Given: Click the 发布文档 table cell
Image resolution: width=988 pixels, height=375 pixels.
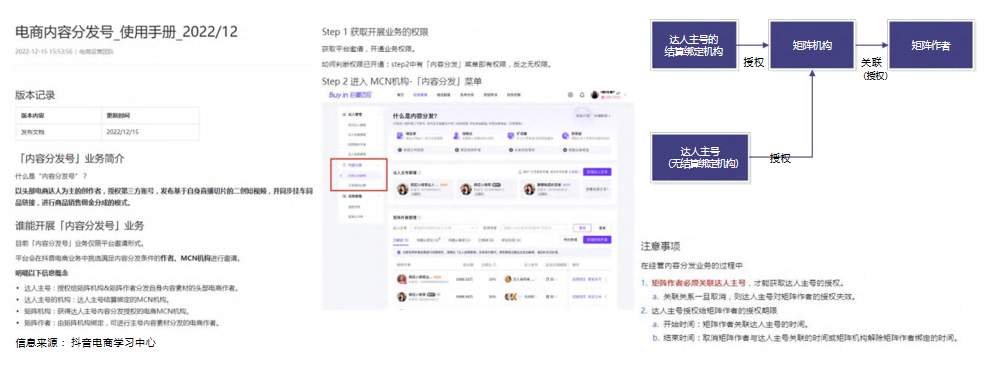Looking at the screenshot, I should point(57,132).
